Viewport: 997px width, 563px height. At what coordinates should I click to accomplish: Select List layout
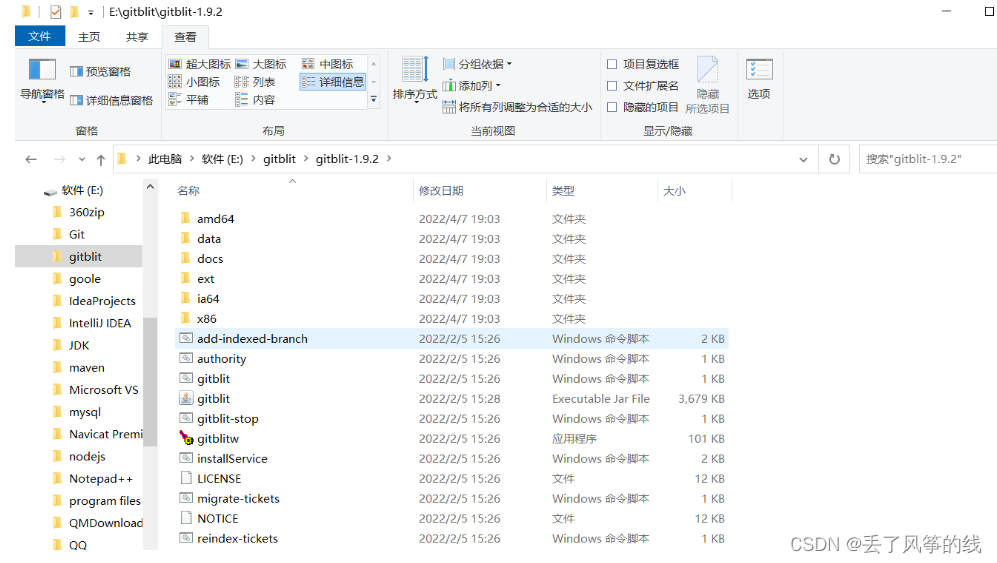(x=254, y=82)
